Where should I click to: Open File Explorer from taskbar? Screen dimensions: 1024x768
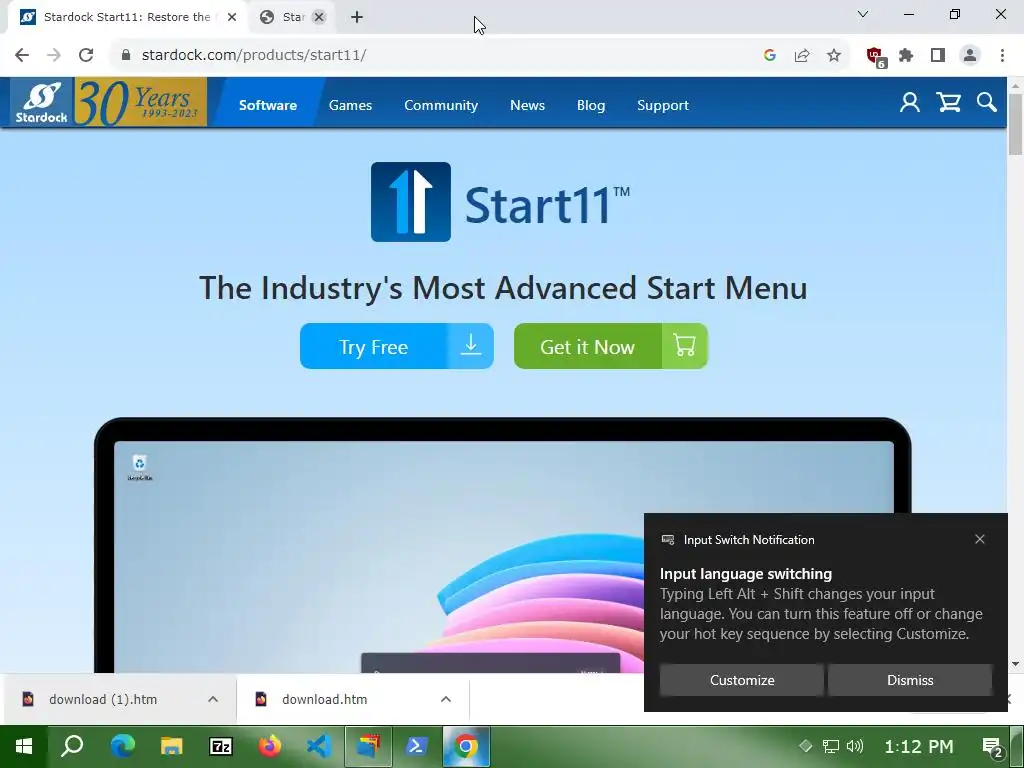point(172,746)
